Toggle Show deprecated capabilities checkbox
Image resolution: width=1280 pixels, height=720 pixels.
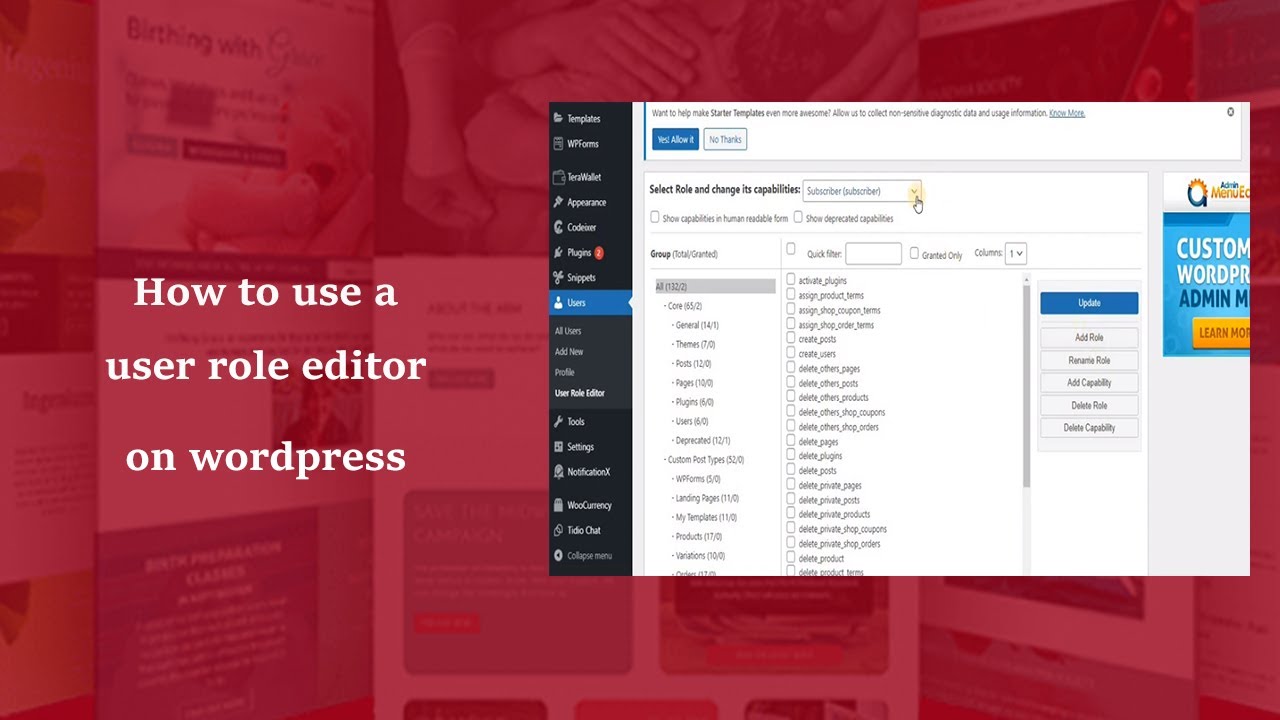click(x=798, y=217)
